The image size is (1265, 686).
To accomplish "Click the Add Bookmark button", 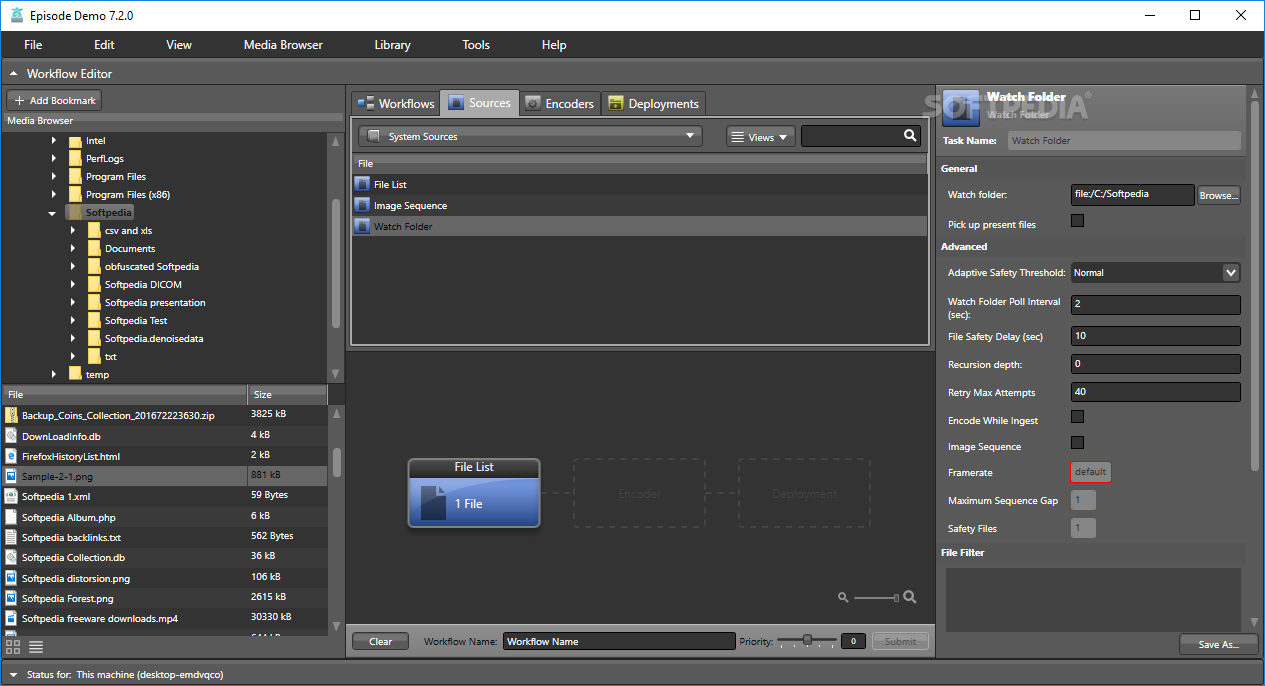I will point(54,100).
